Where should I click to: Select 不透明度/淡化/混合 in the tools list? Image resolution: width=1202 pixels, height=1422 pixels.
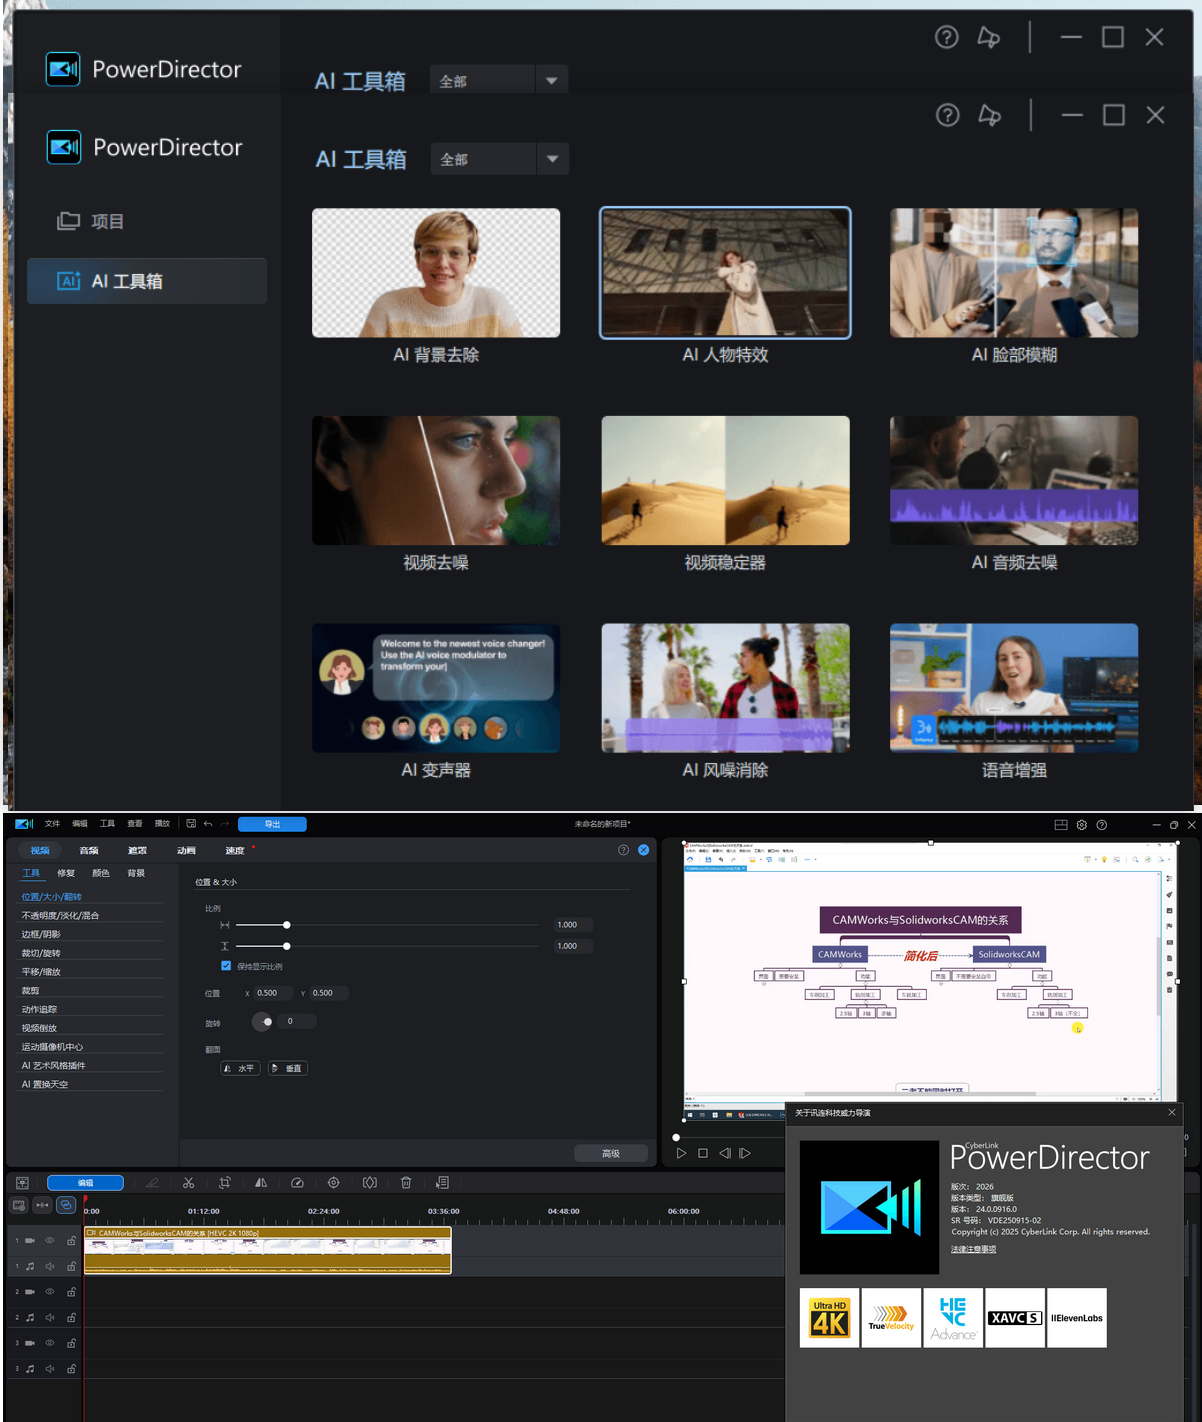[60, 915]
